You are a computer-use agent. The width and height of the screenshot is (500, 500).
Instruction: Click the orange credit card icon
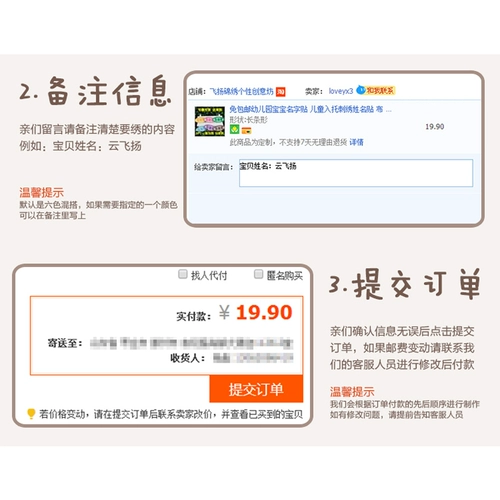point(246,130)
